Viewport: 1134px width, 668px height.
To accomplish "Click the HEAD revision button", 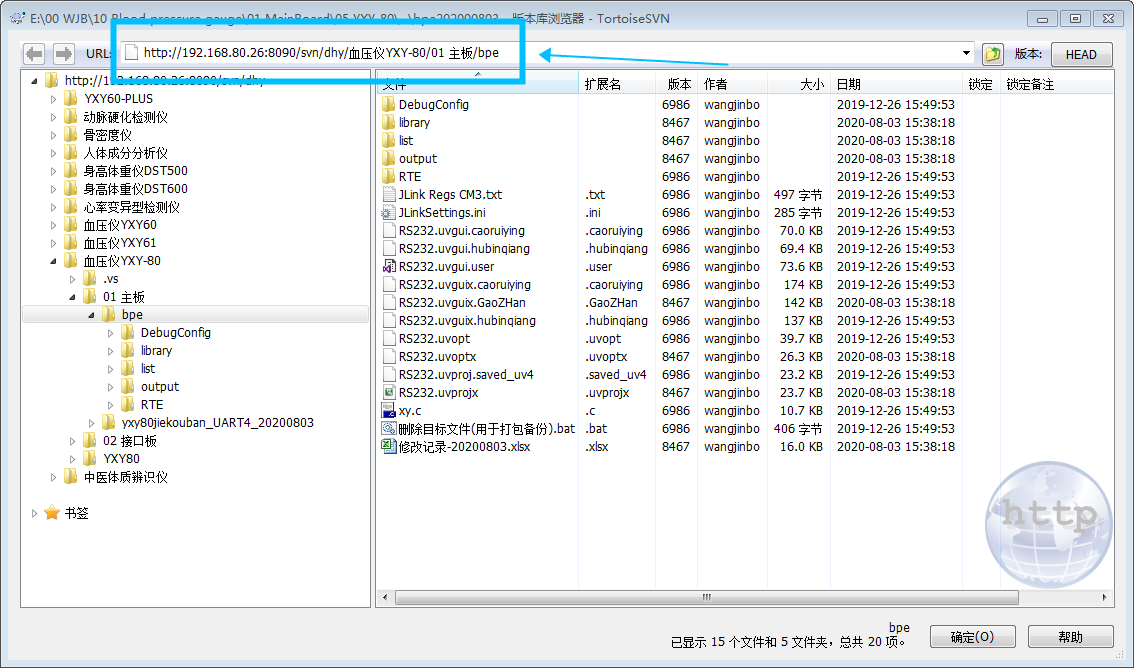I will pyautogui.click(x=1081, y=54).
